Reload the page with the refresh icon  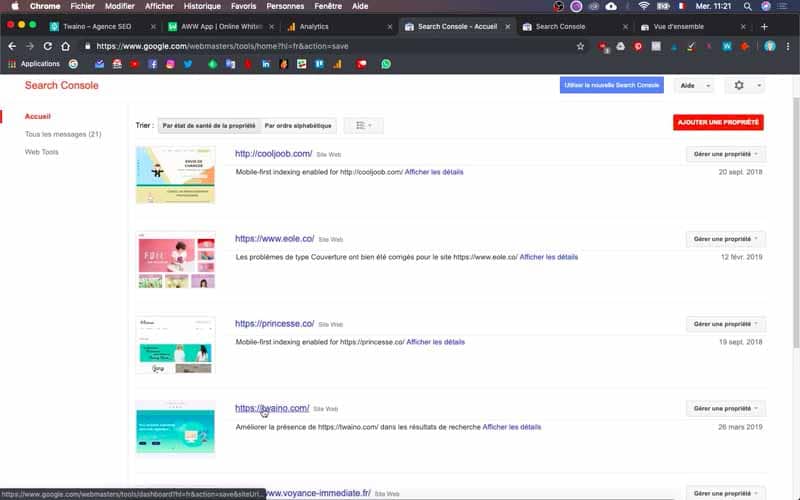(47, 46)
